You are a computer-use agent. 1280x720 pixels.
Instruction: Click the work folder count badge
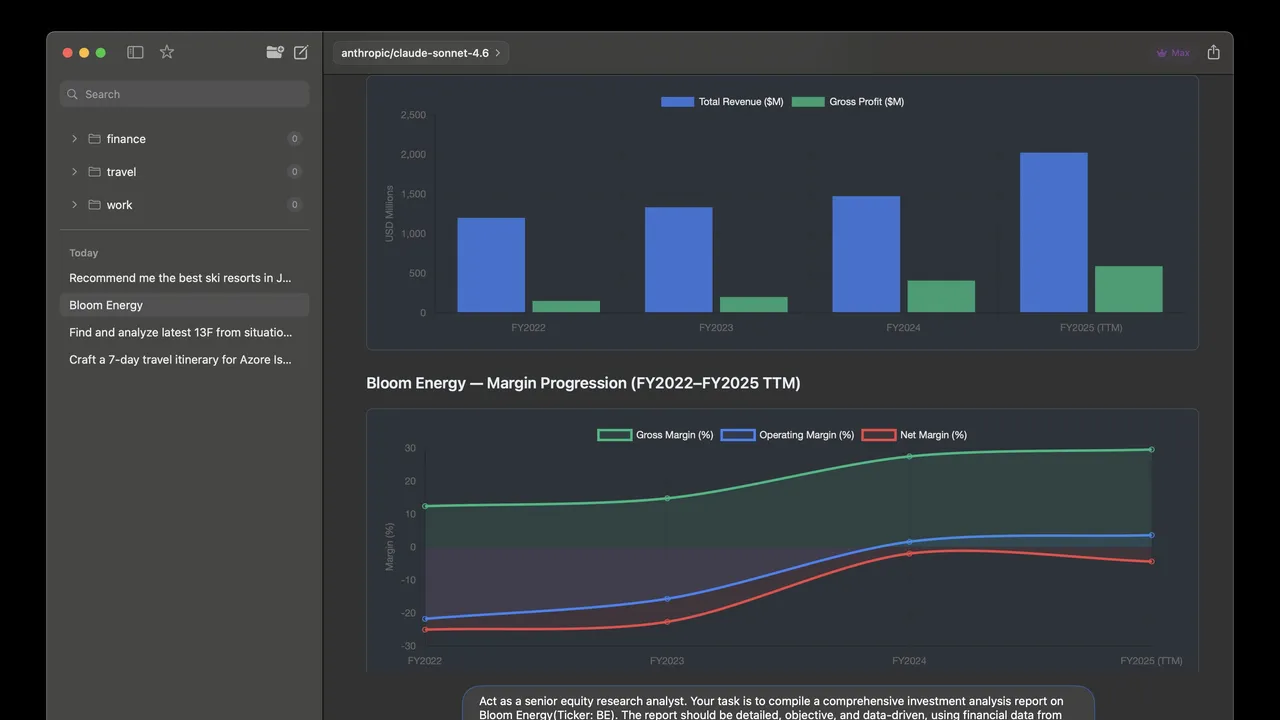point(294,205)
